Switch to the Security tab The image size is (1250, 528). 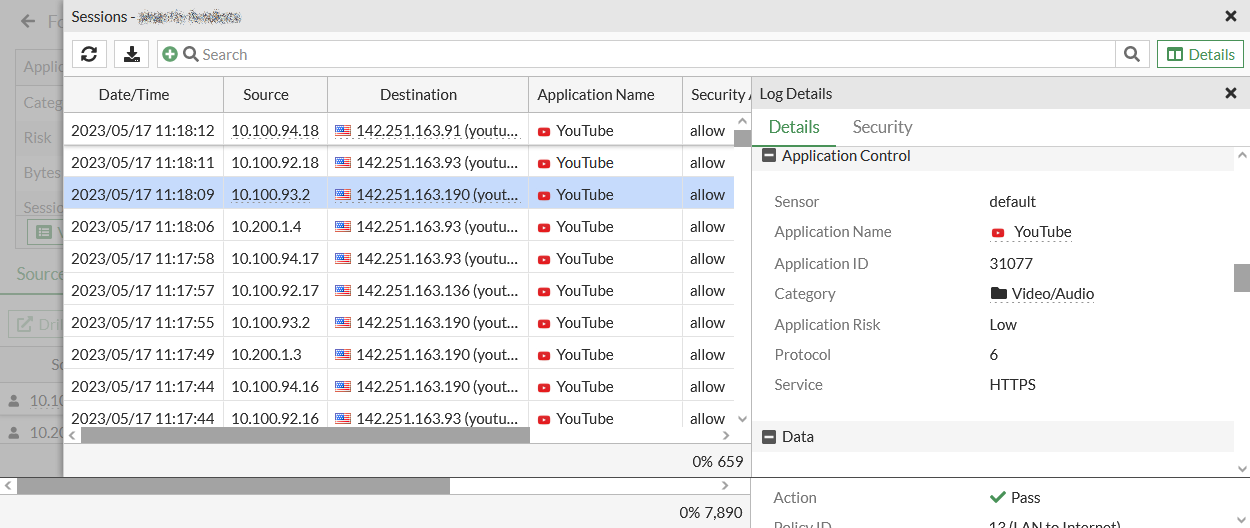(x=882, y=127)
